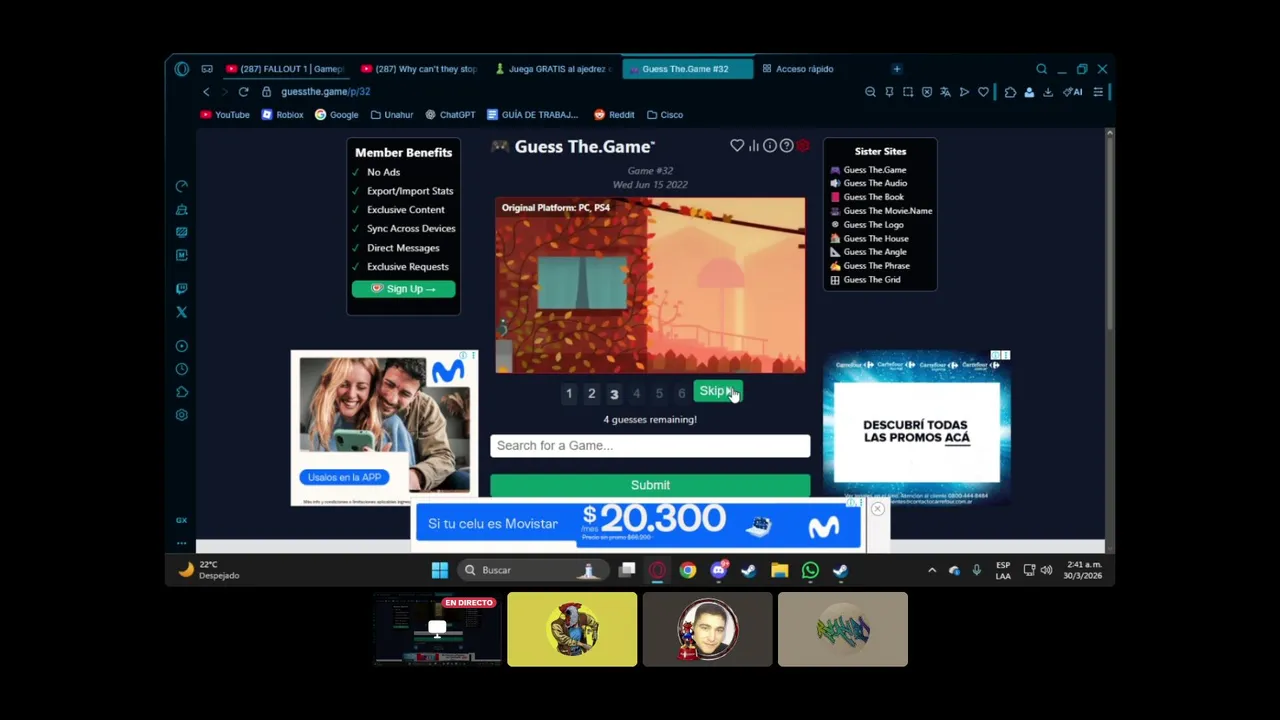Expand the system tray hidden icons arrow
Image resolution: width=1280 pixels, height=720 pixels.
pyautogui.click(x=932, y=570)
